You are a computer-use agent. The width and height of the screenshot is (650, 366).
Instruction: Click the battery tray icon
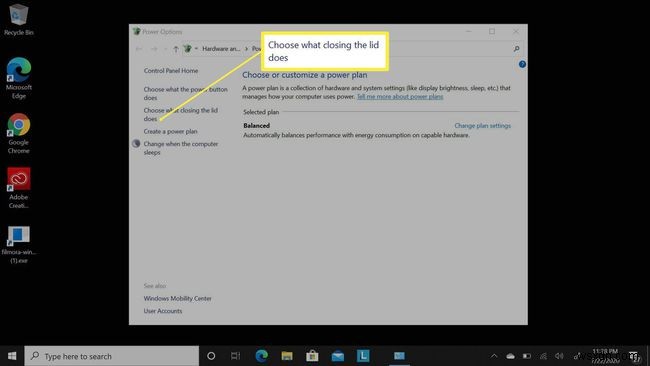[527, 356]
